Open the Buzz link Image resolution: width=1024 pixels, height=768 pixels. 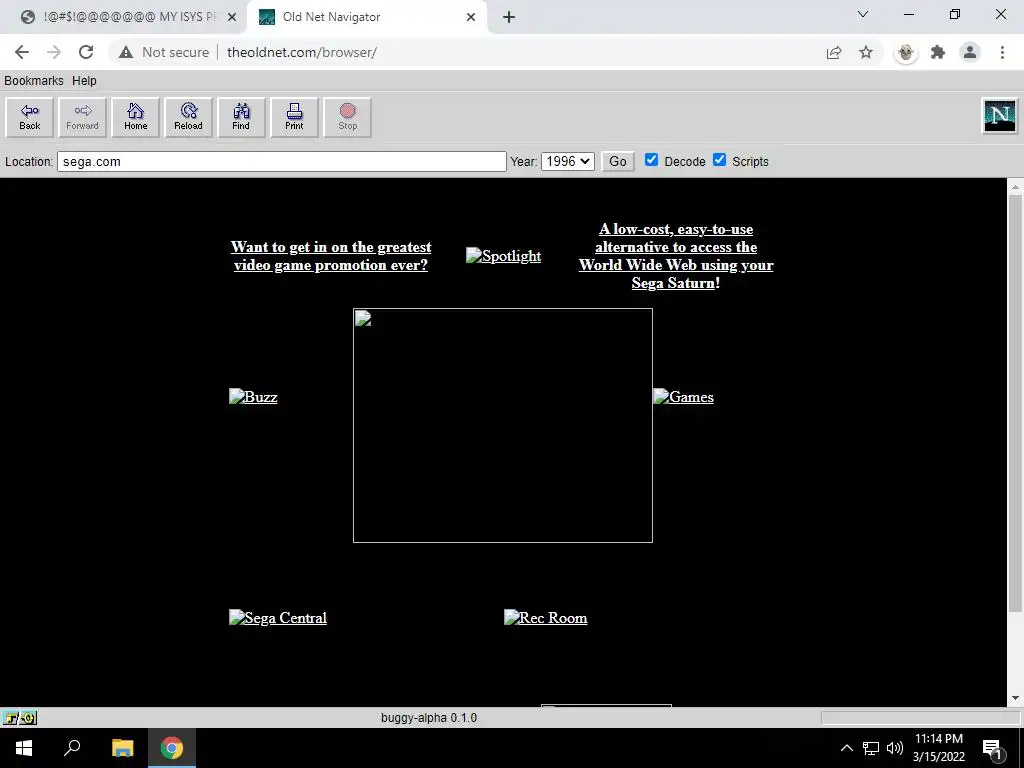tap(253, 397)
